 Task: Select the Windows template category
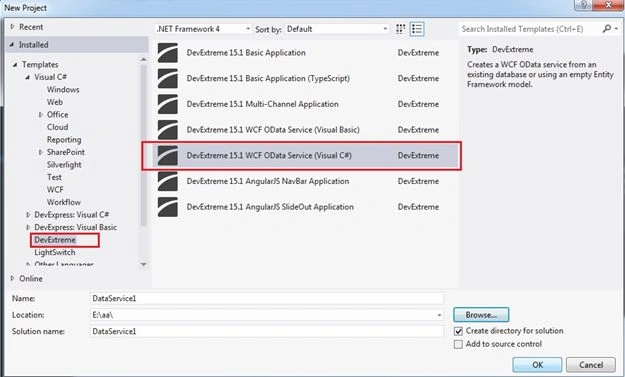63,90
